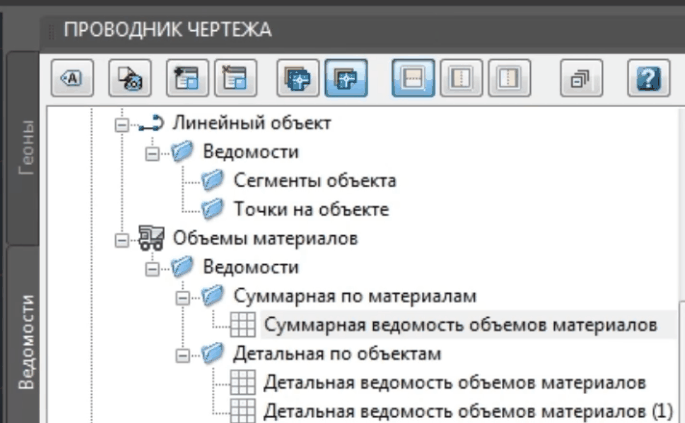Select the Детальная по объектам folder label

(337, 354)
